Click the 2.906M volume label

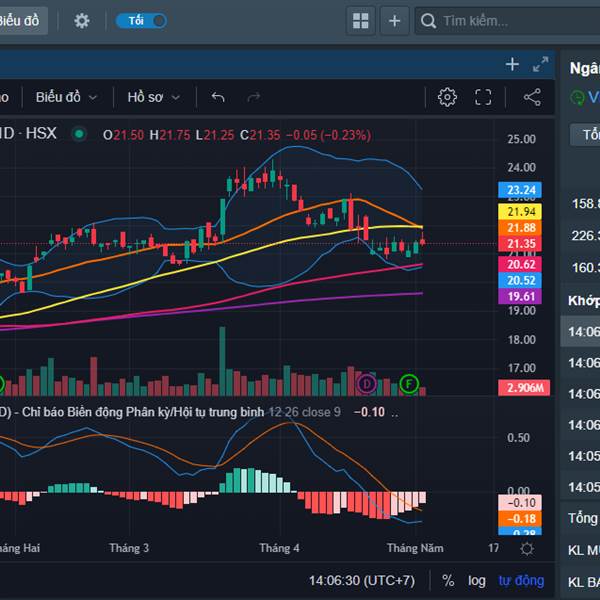point(524,388)
